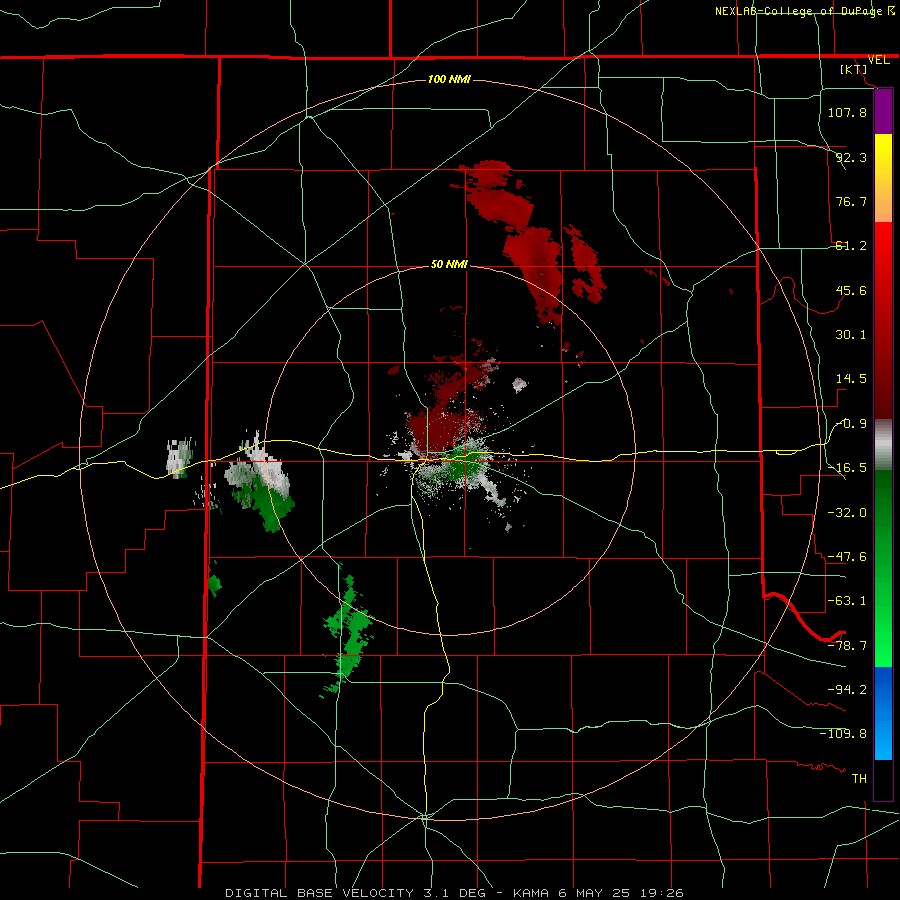Click the -94.2 legend value
The height and width of the screenshot is (900, 900).
click(847, 690)
